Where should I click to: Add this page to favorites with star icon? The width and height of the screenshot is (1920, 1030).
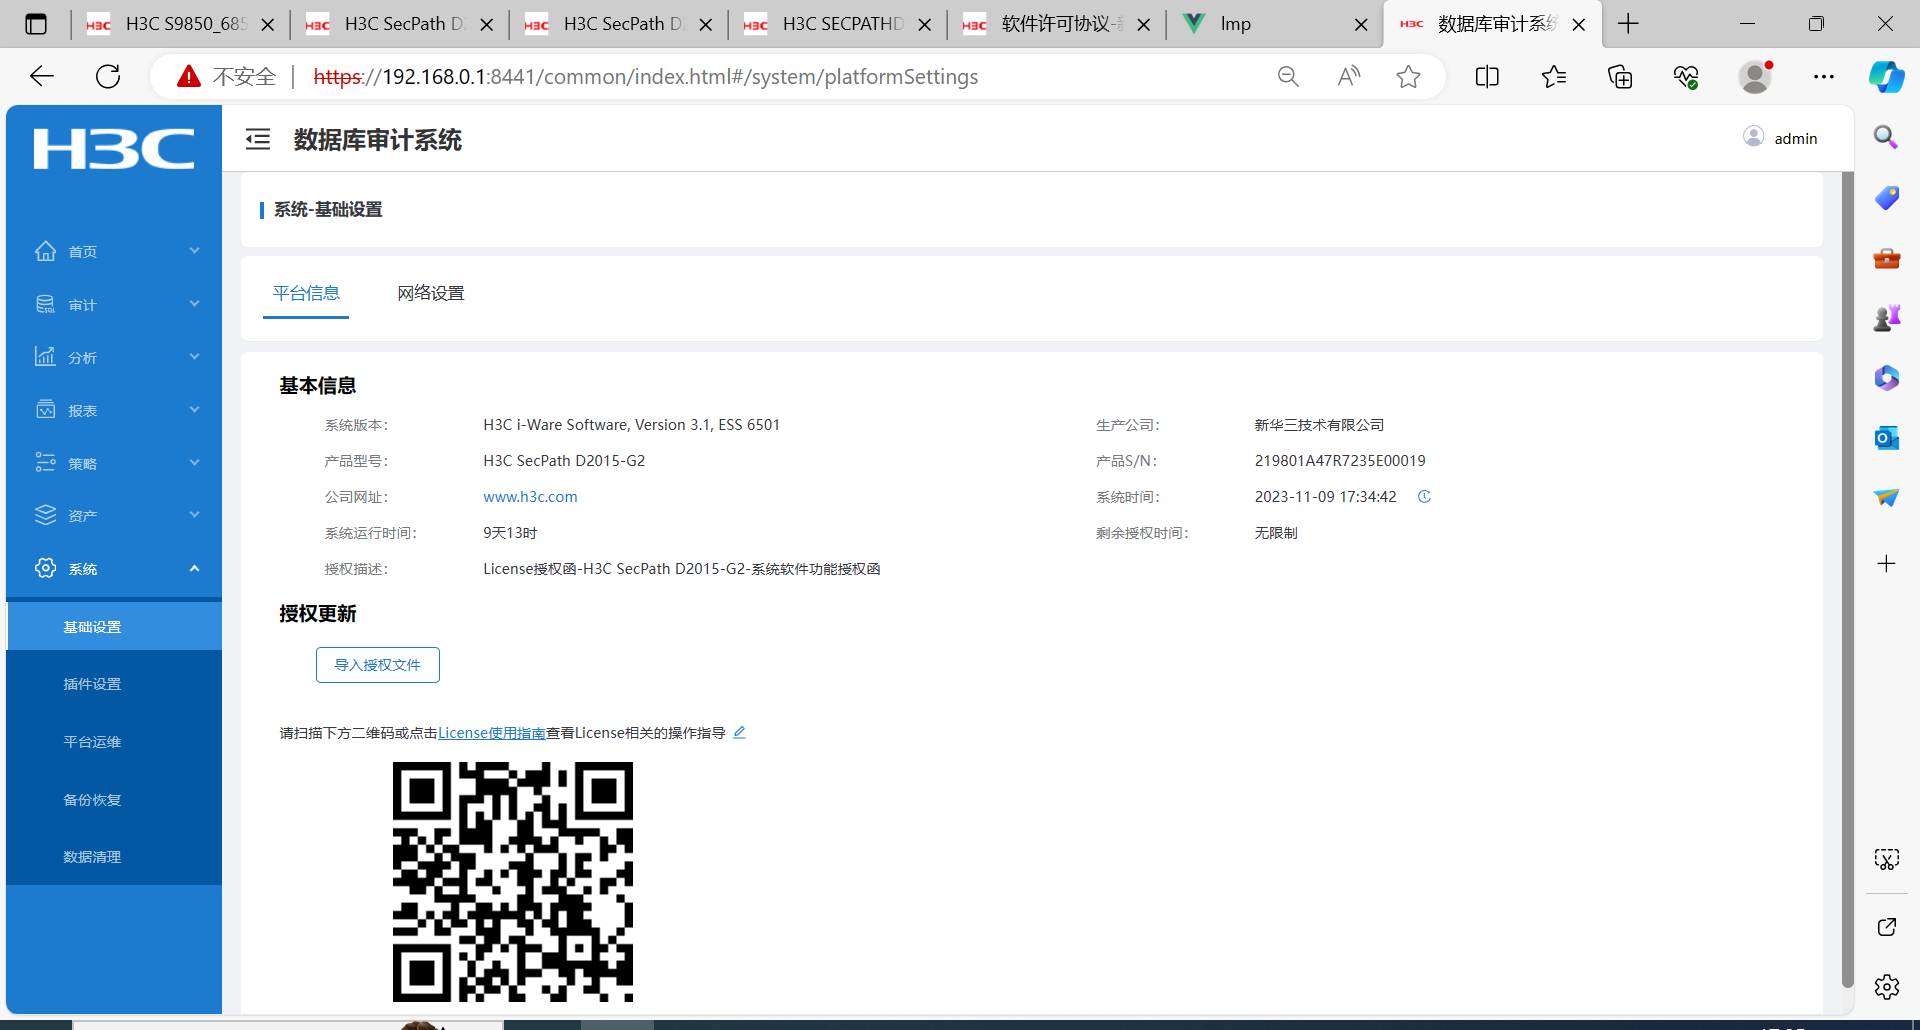tap(1408, 76)
